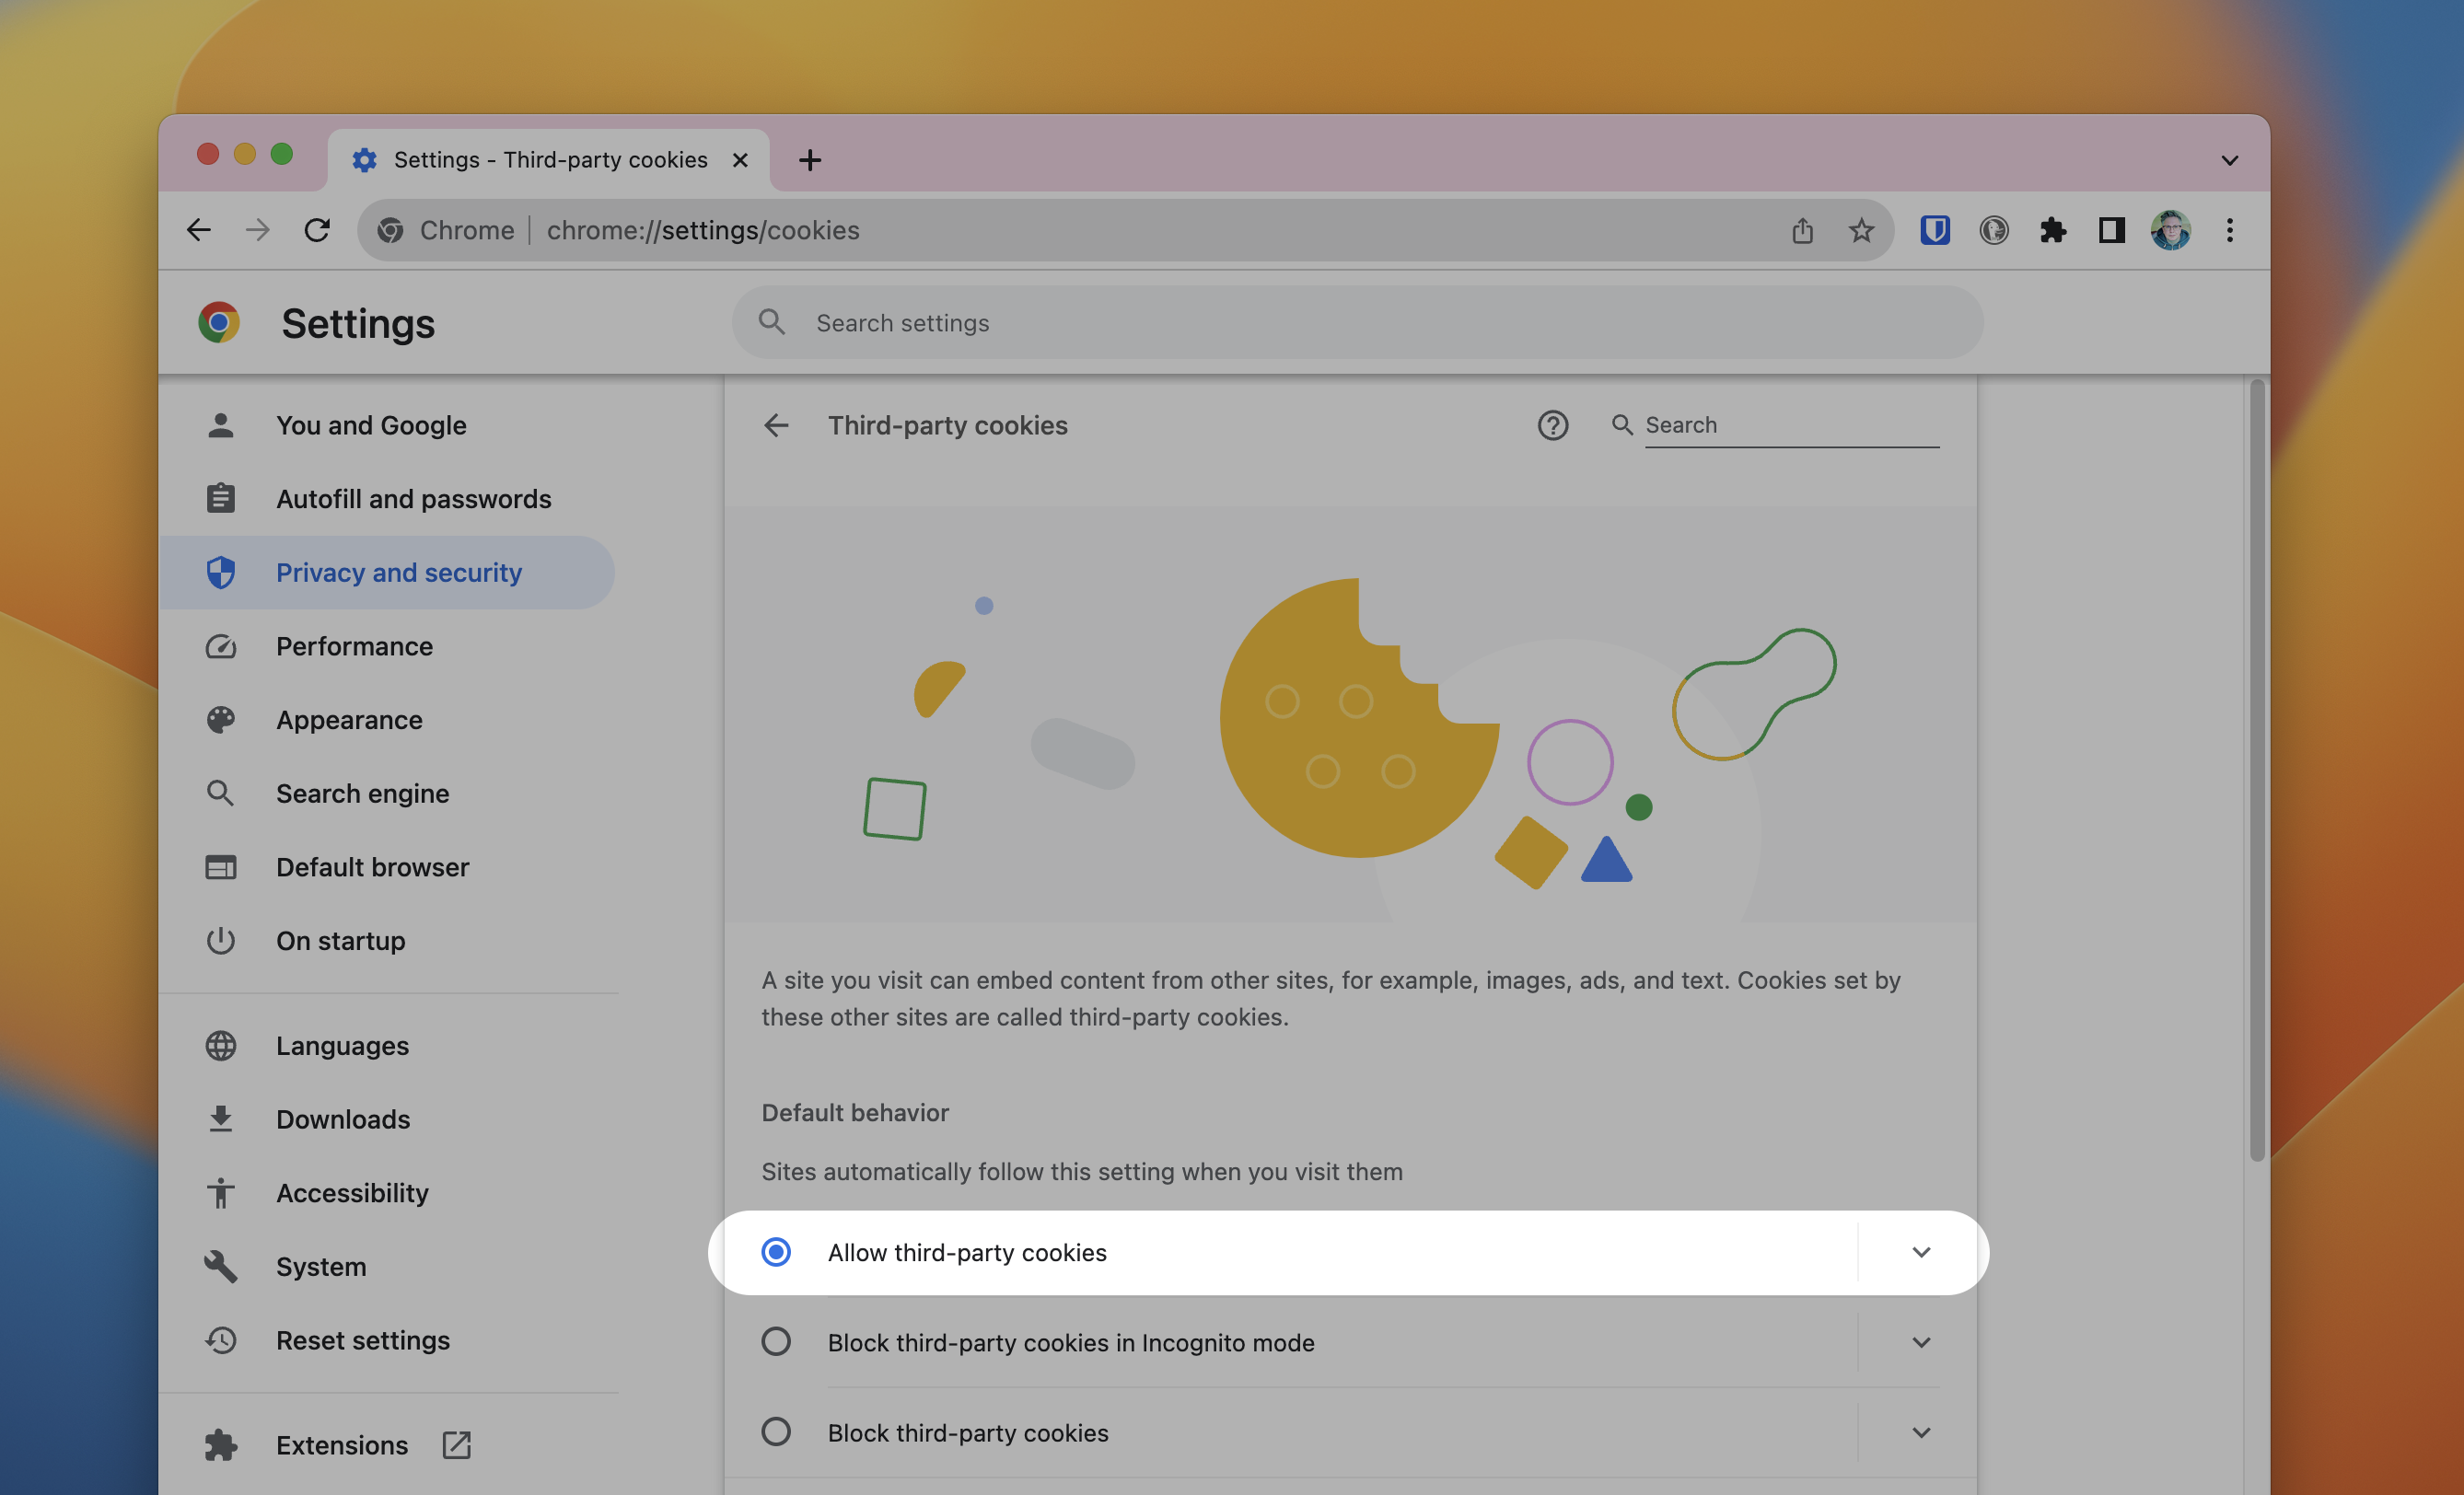Go back using Third-party cookies back arrow

tap(776, 425)
